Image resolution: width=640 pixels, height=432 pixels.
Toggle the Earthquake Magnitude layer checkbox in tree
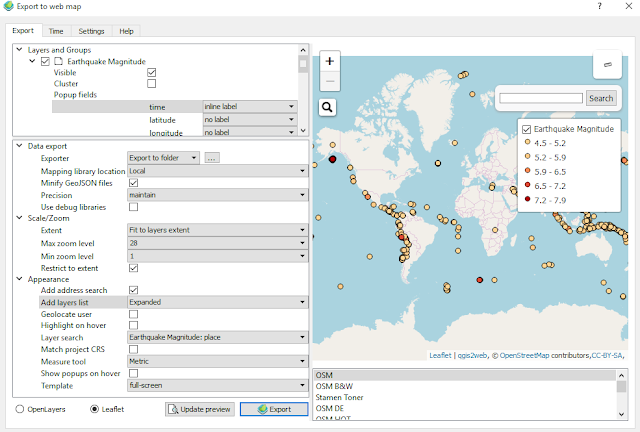[x=45, y=61]
